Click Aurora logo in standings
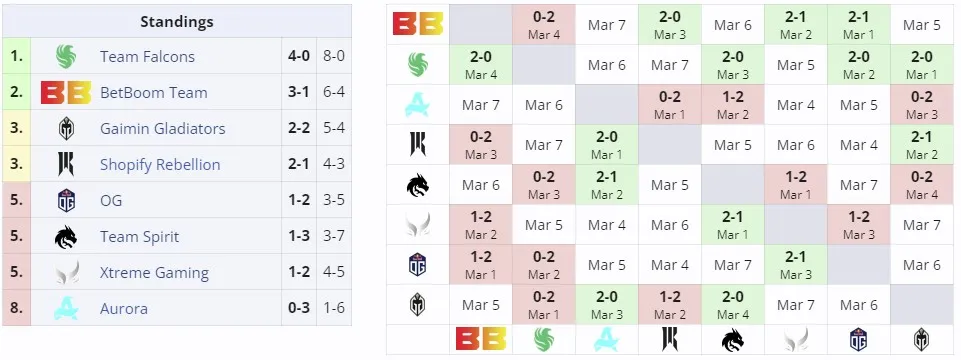Image resolution: width=961 pixels, height=360 pixels. tap(66, 308)
